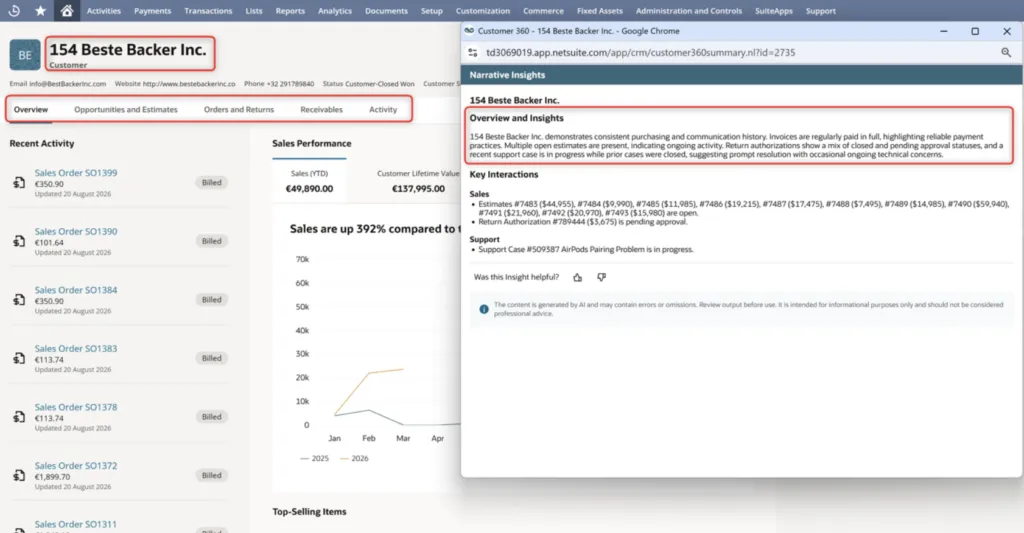Viewport: 1024px width, 533px height.
Task: Open the SuiteApps menu
Action: [x=774, y=11]
